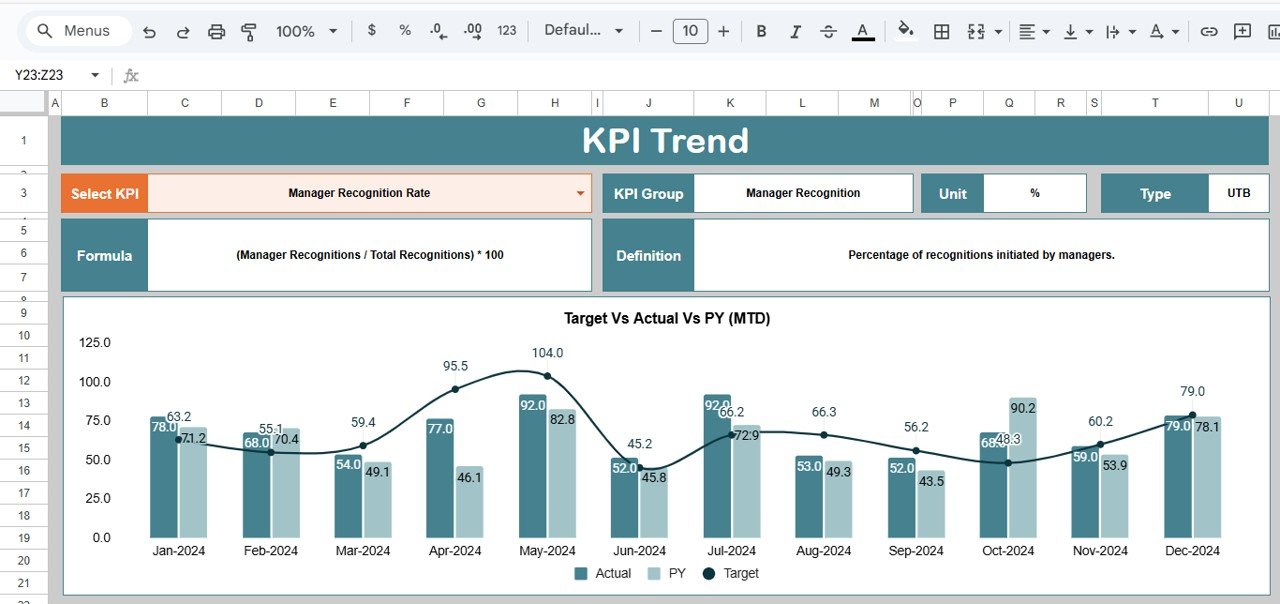Open the 123 more formats menu
The width and height of the screenshot is (1280, 604).
coord(507,31)
